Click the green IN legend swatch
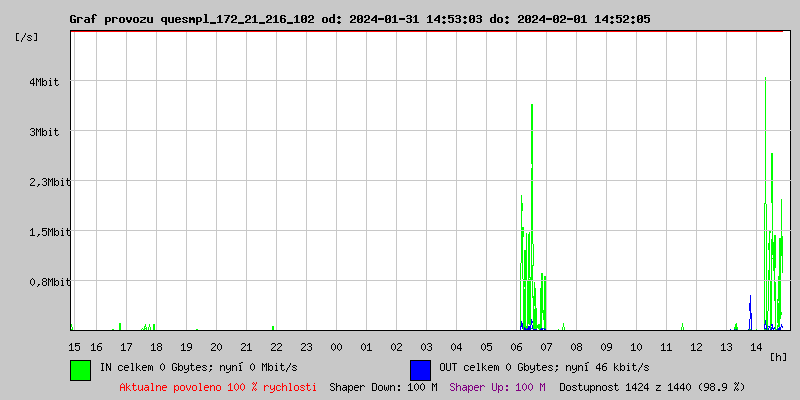Screen dimensions: 800x400 click(80, 369)
